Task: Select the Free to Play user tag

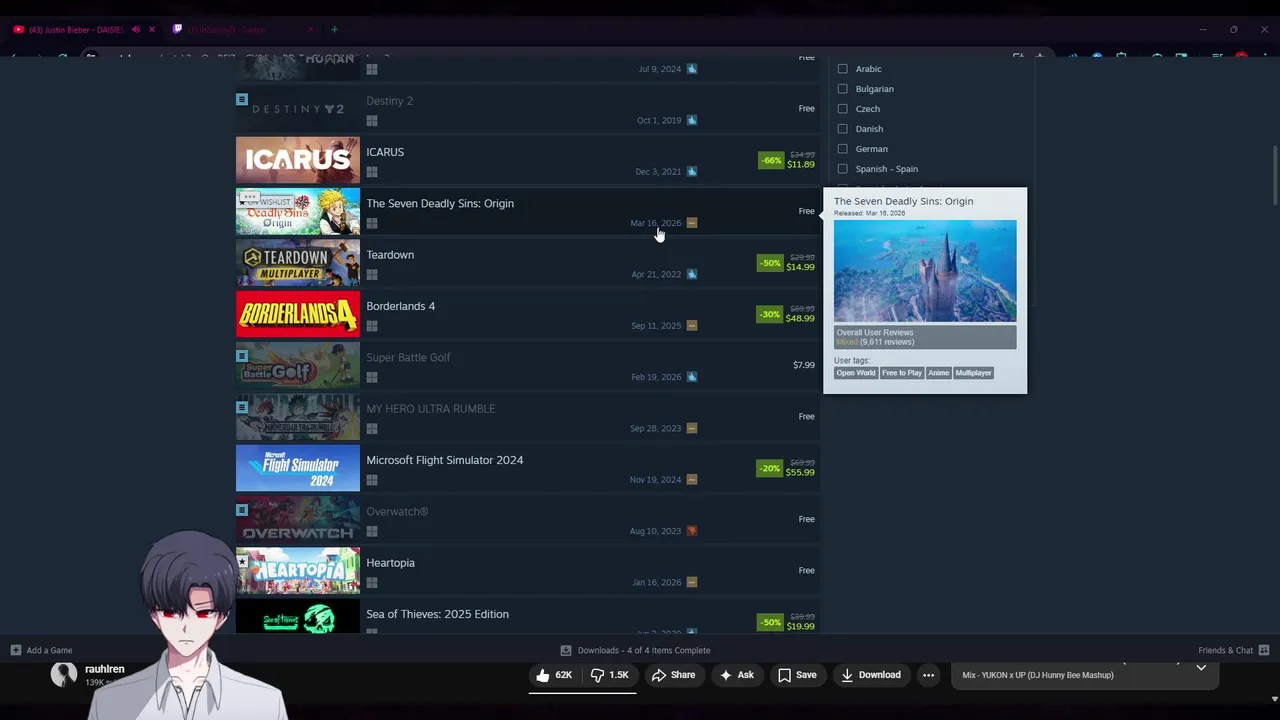Action: click(x=902, y=373)
